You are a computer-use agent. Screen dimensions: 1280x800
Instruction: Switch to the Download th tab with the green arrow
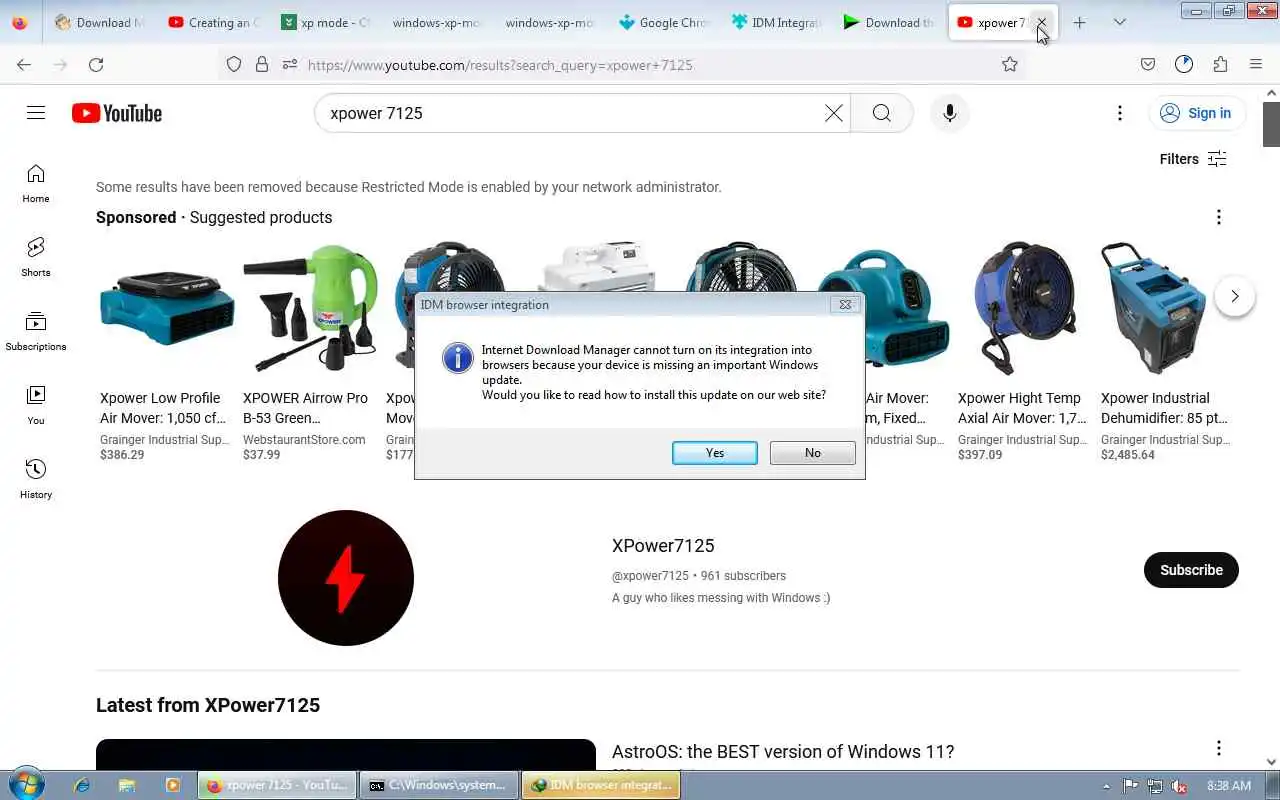888,22
